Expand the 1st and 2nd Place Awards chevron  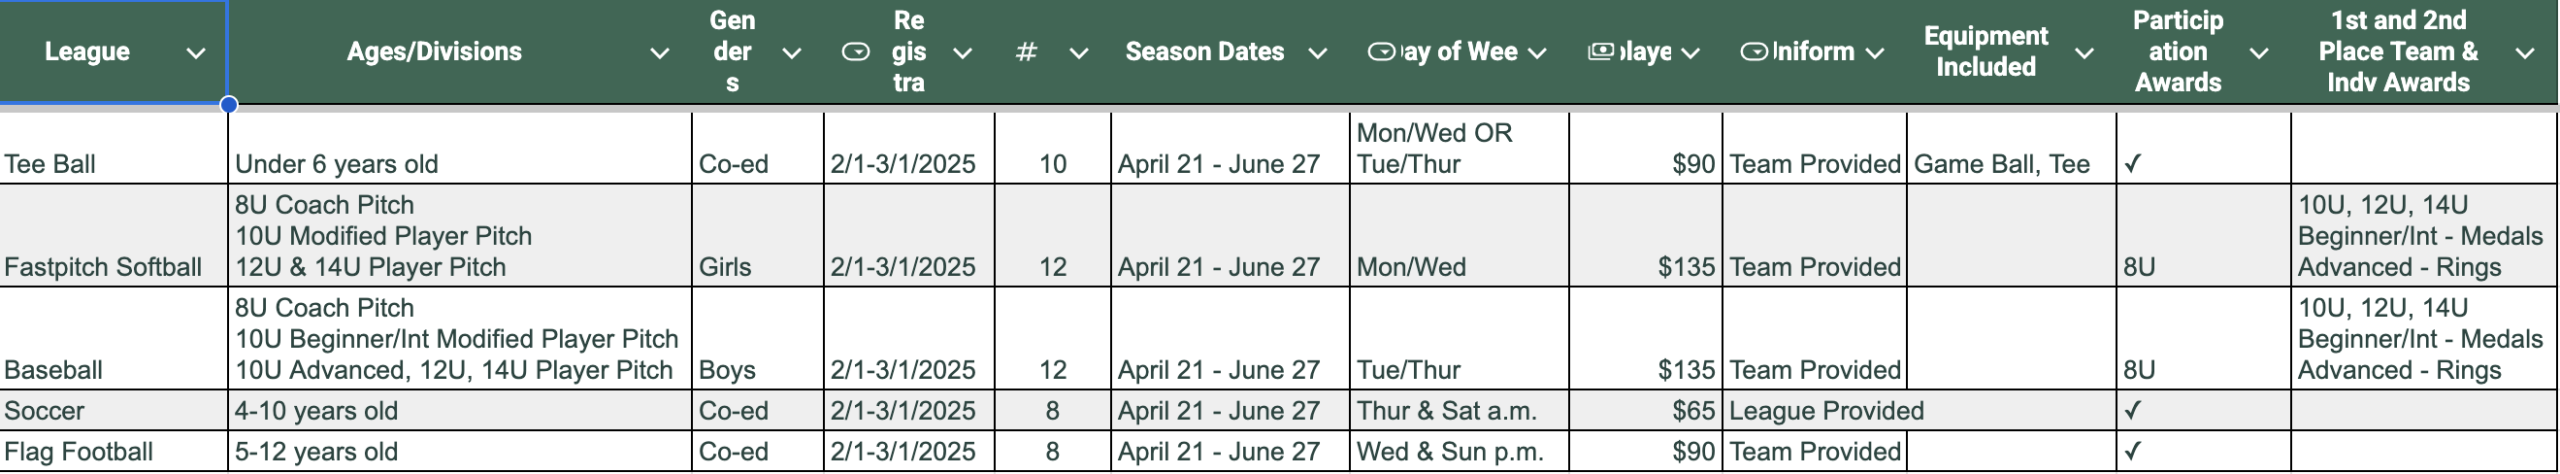click(x=2525, y=53)
